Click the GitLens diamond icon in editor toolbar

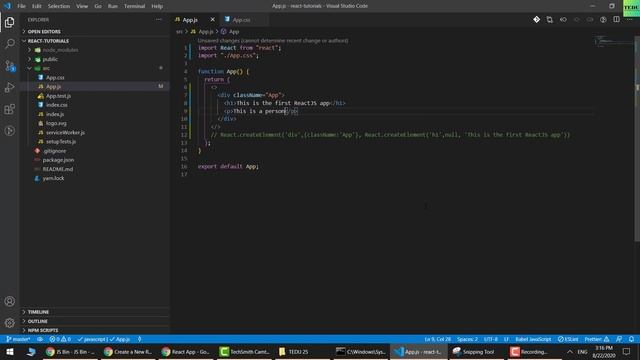click(536, 19)
